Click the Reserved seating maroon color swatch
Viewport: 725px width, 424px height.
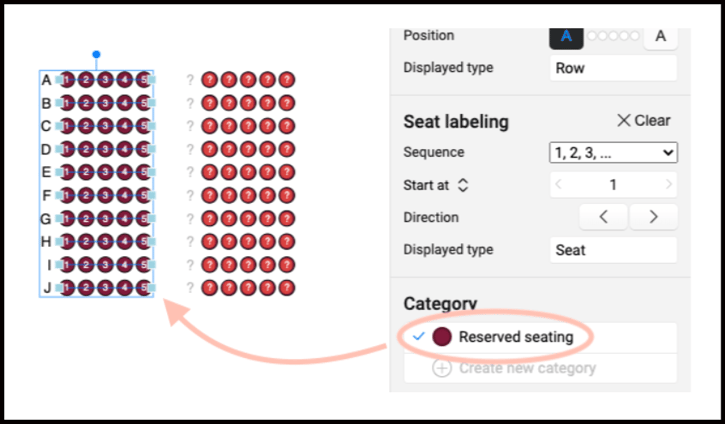pos(441,337)
